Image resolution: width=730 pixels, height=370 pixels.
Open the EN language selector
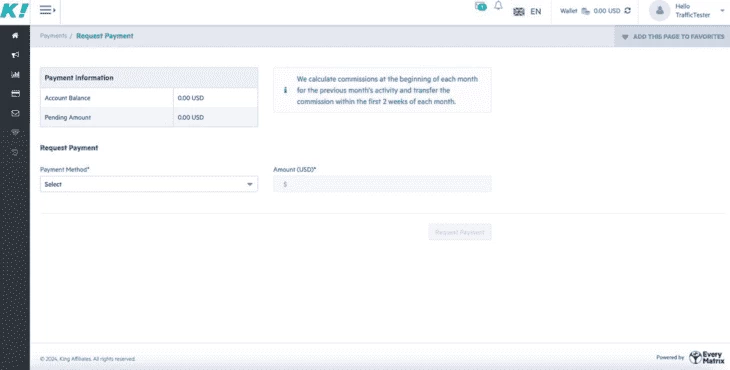(x=527, y=12)
